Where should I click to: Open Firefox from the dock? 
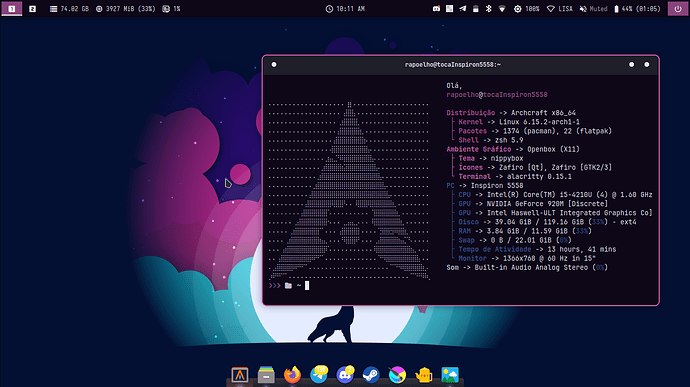coord(292,375)
